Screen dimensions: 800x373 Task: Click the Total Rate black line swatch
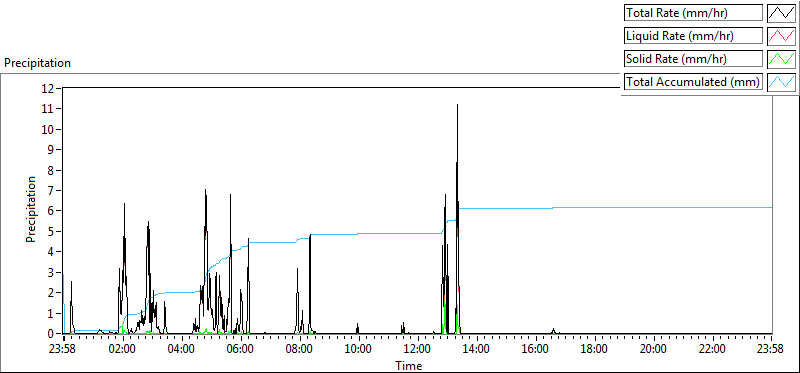781,13
